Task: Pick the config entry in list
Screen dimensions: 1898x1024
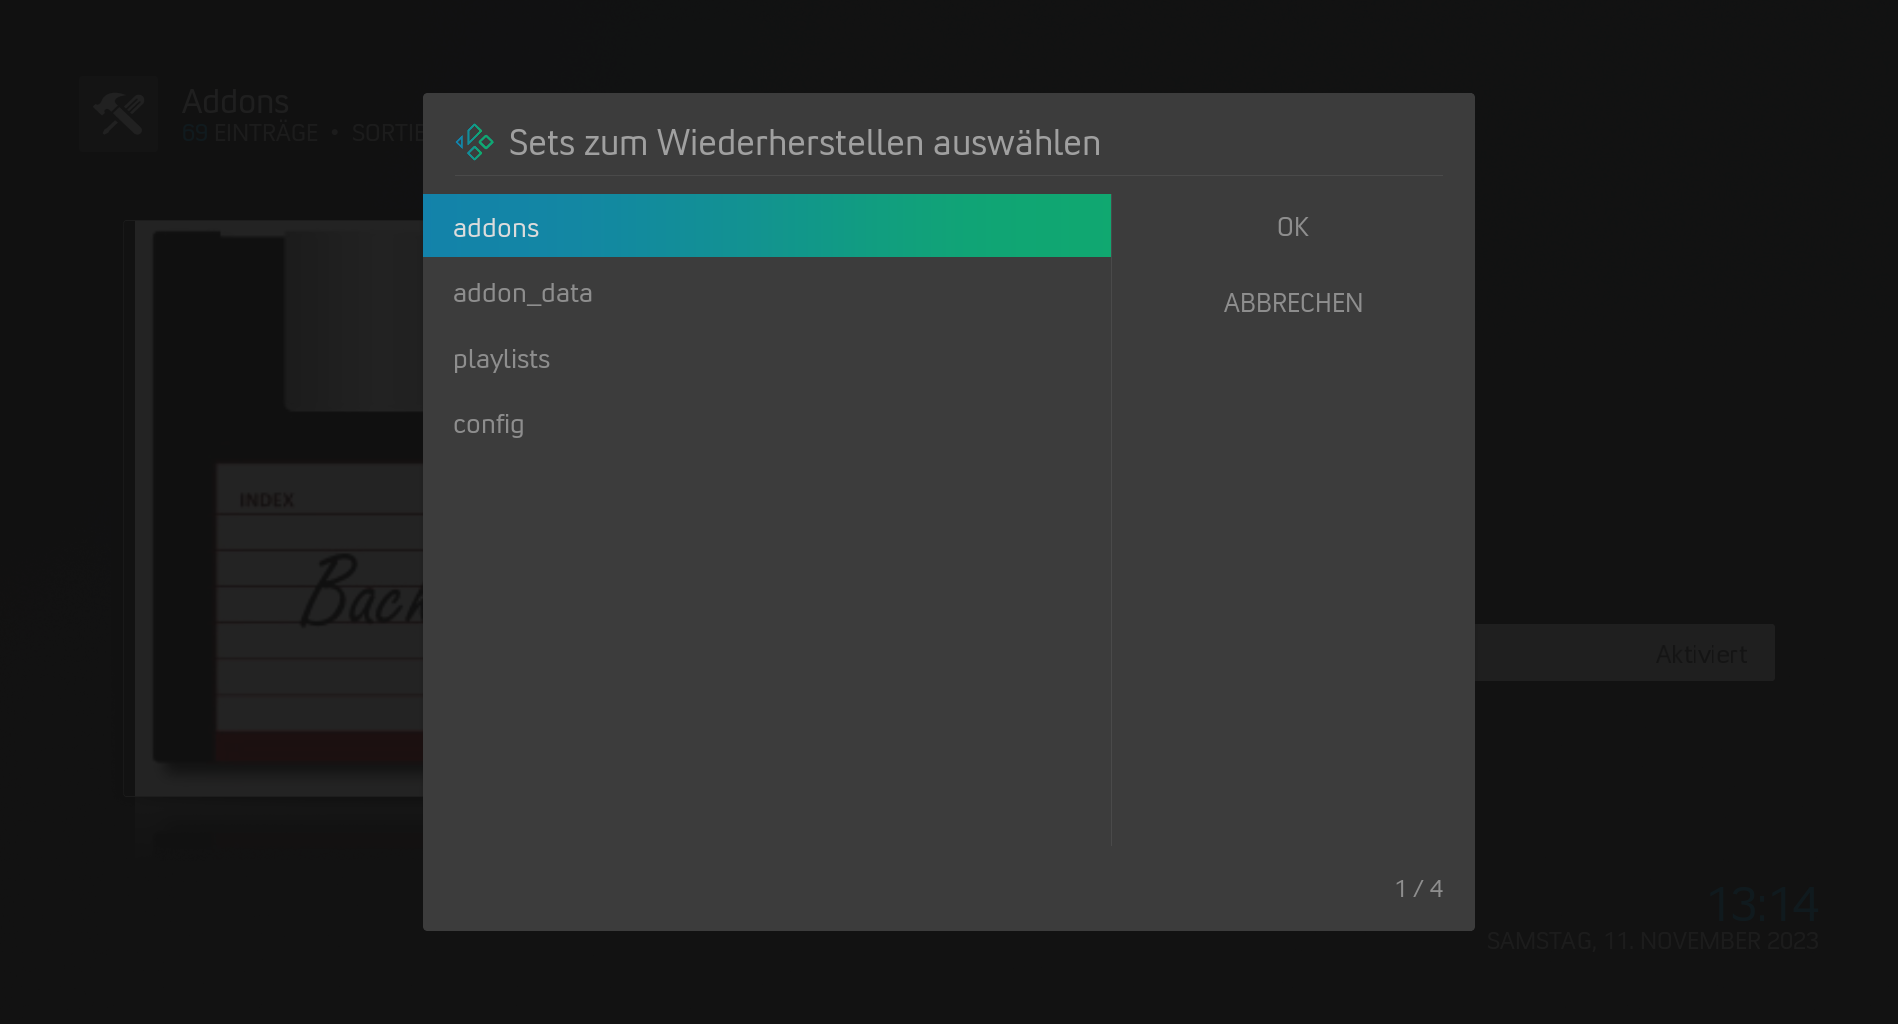Action: 767,424
